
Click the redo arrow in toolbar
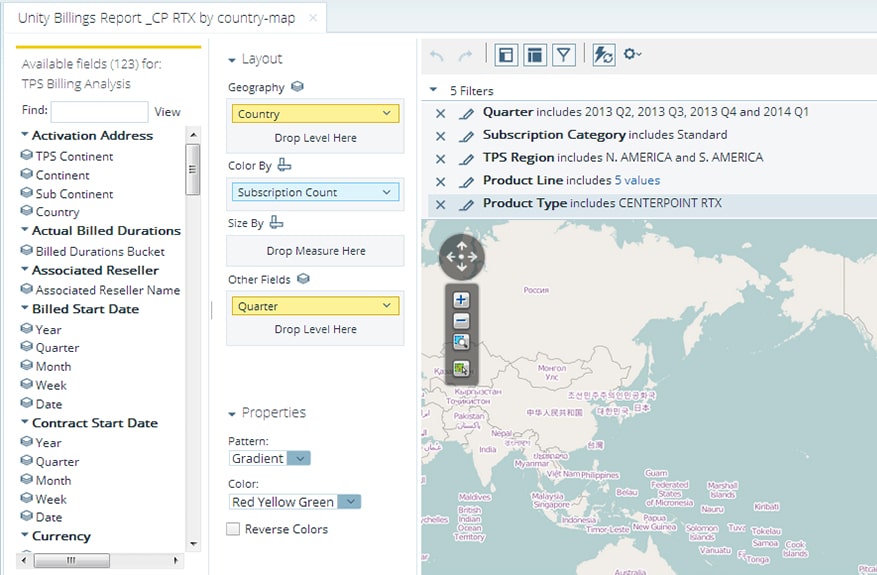465,55
